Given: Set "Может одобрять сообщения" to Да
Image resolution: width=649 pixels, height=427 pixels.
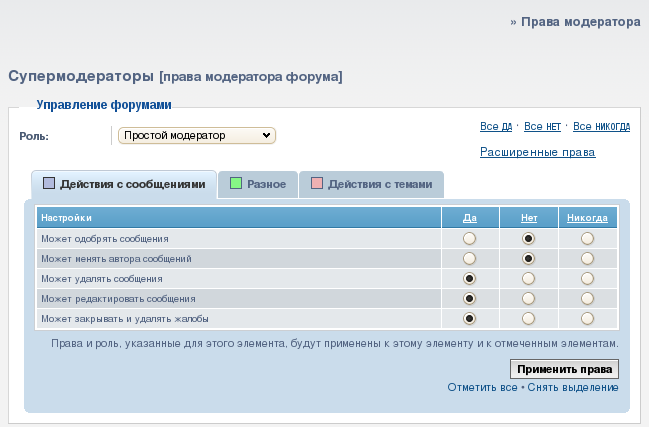Looking at the screenshot, I should pyautogui.click(x=469, y=238).
